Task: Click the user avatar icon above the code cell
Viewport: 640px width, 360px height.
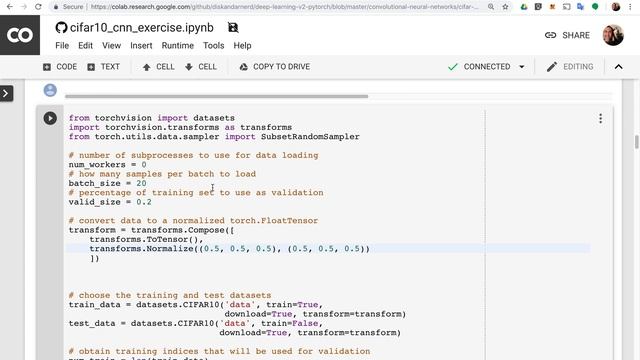Action: [50, 90]
